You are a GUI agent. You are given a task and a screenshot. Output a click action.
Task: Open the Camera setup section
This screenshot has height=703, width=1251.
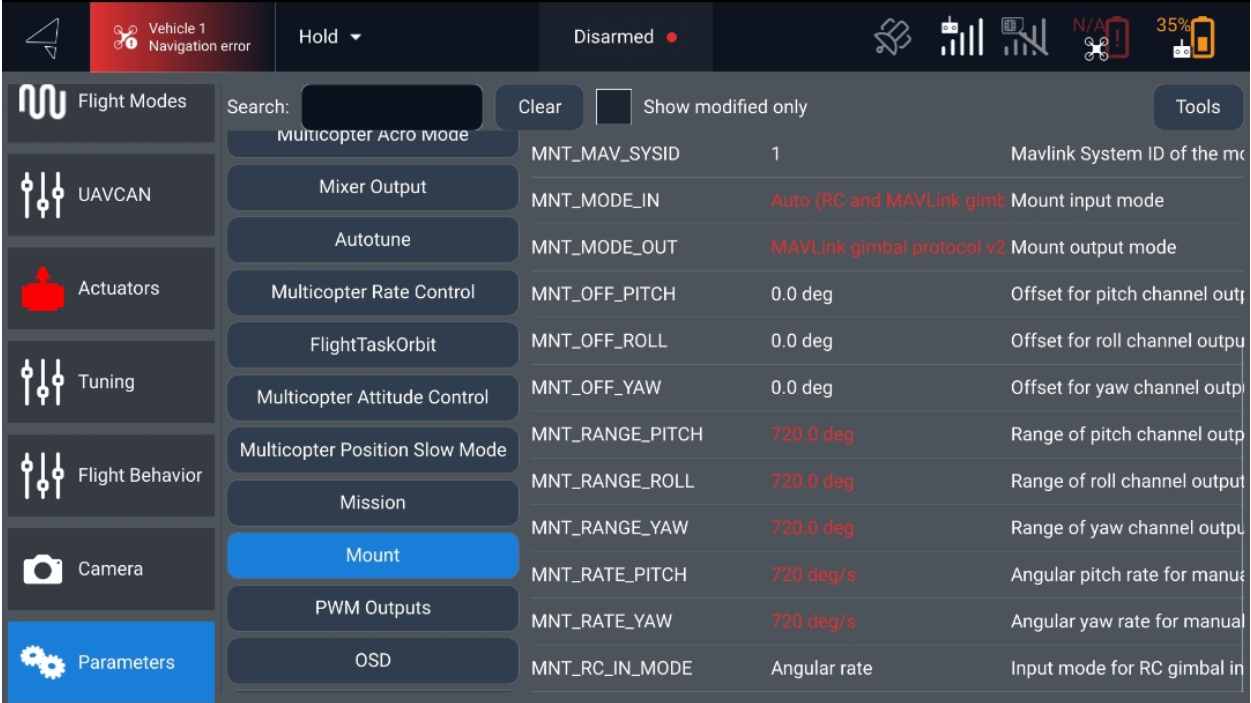click(110, 569)
